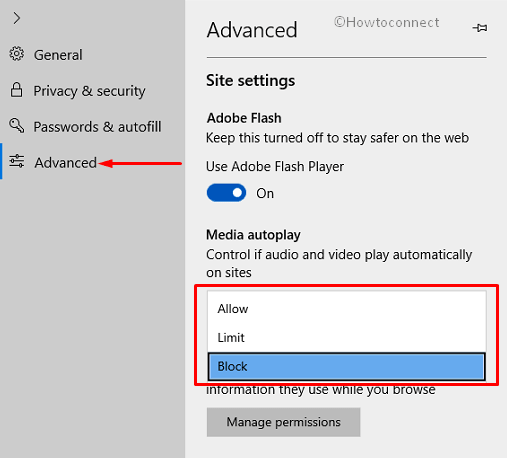Image resolution: width=507 pixels, height=458 pixels.
Task: Click the Privacy & security lock icon
Action: point(16,90)
